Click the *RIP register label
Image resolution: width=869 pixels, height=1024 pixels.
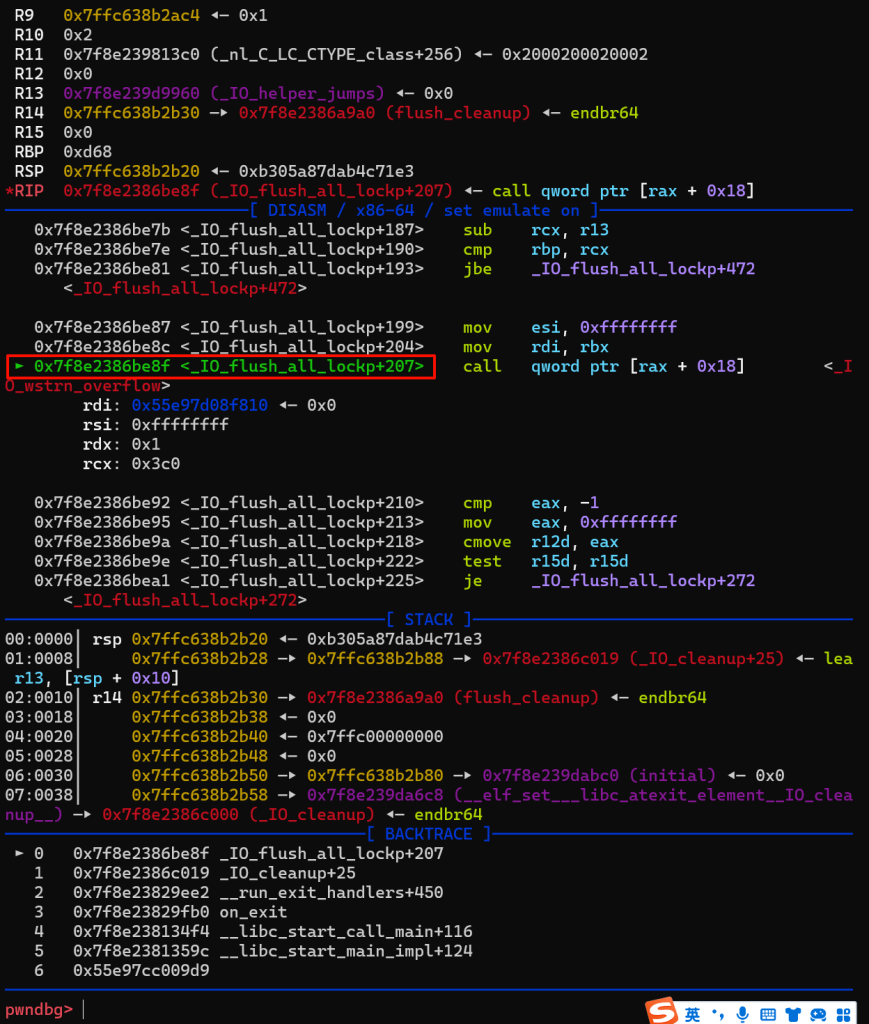point(29,190)
